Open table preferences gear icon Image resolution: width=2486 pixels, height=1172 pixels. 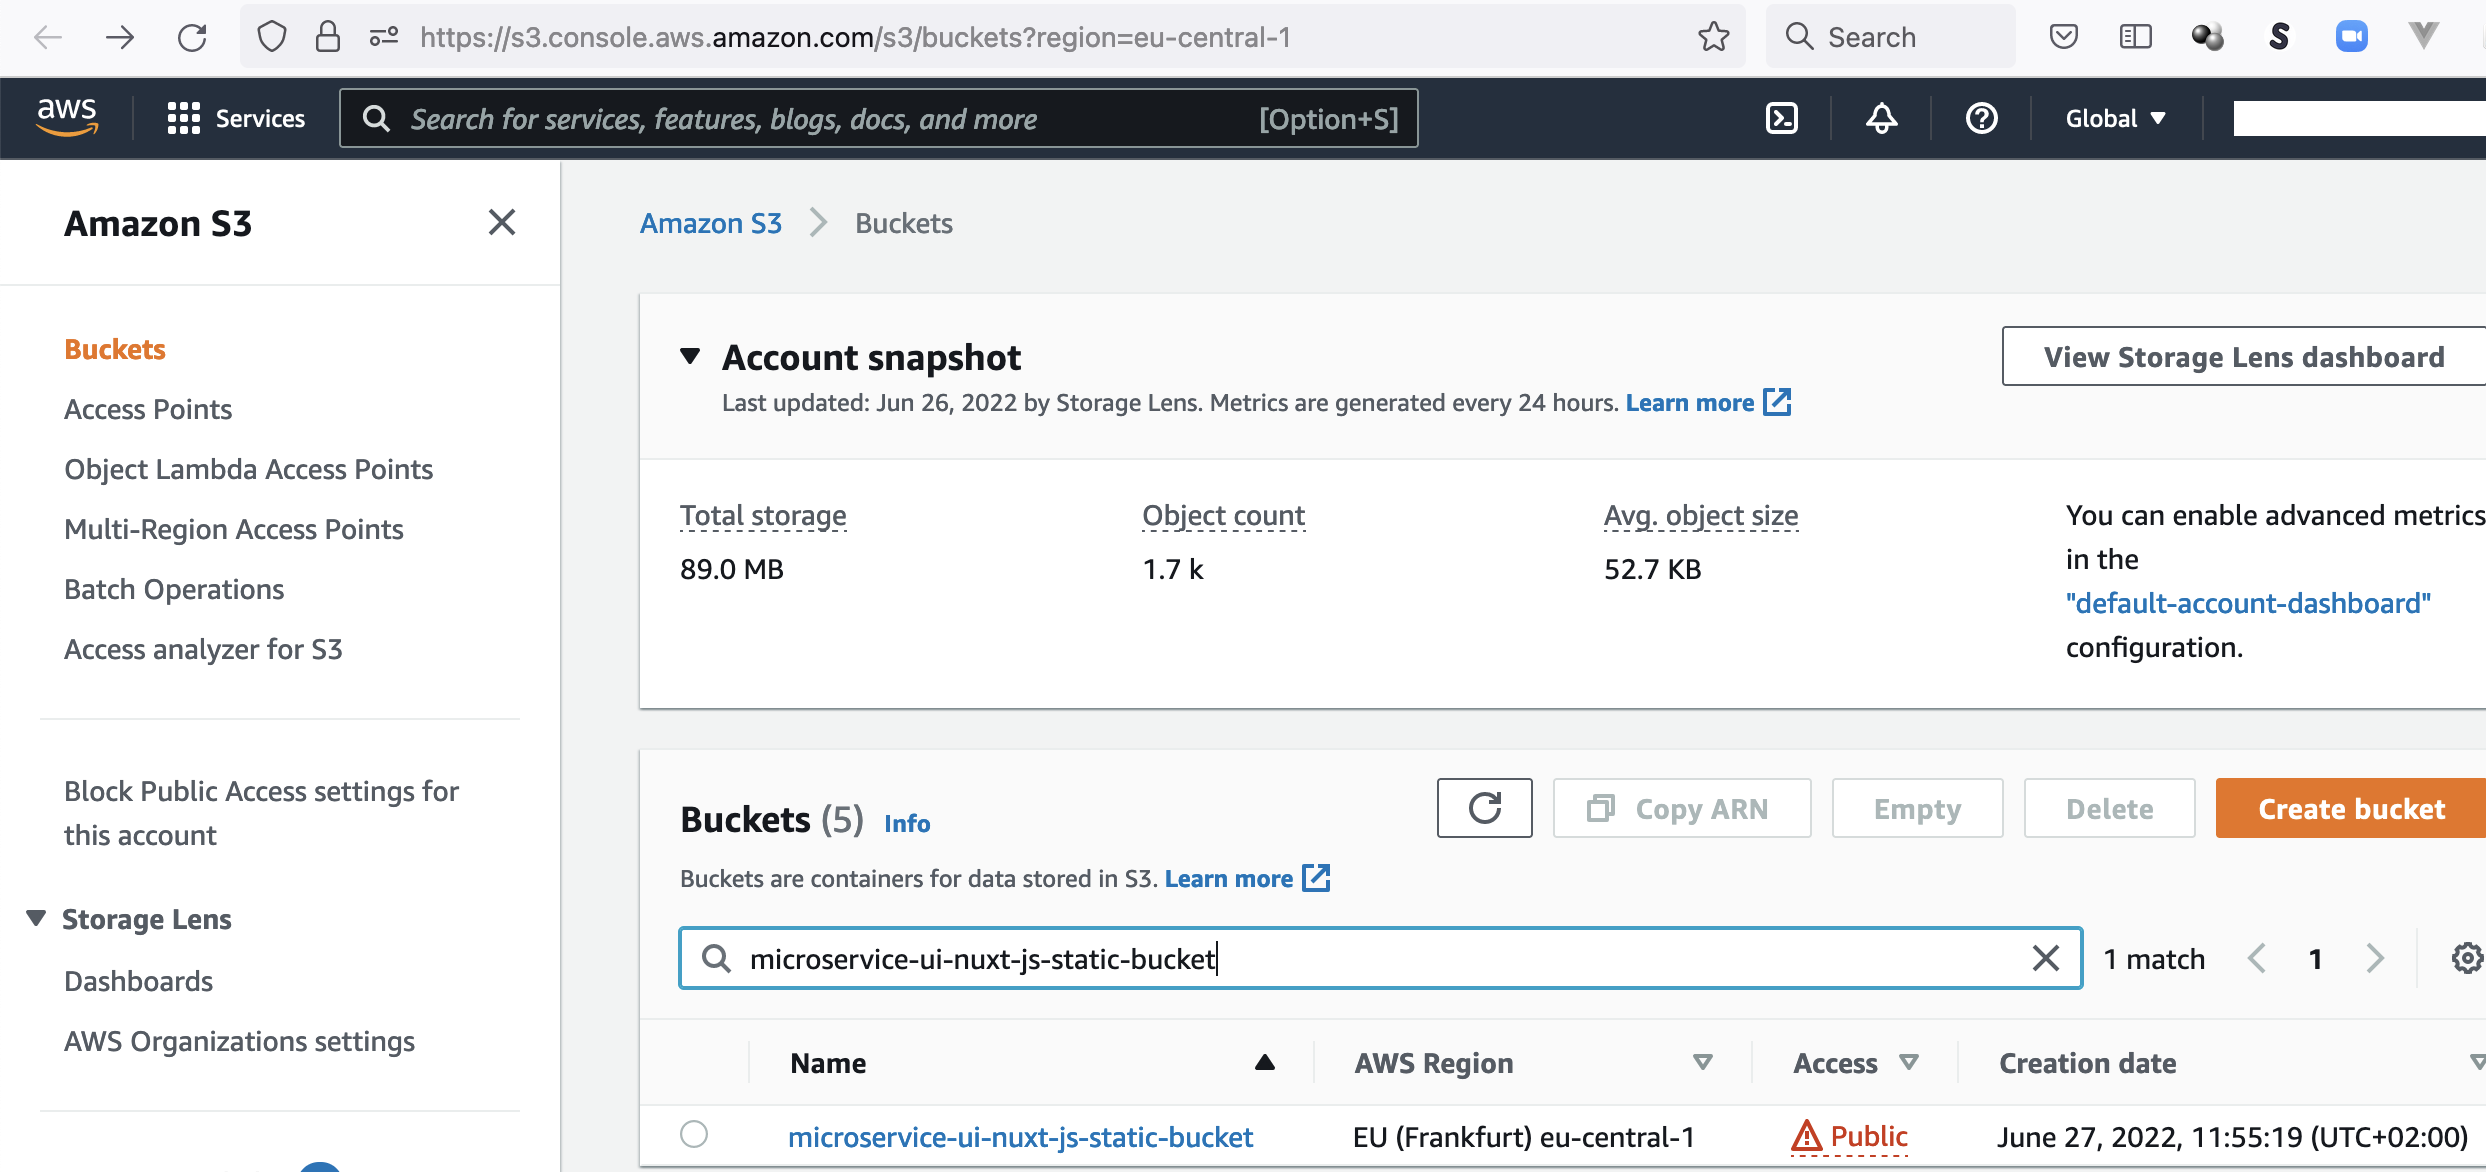tap(2466, 958)
